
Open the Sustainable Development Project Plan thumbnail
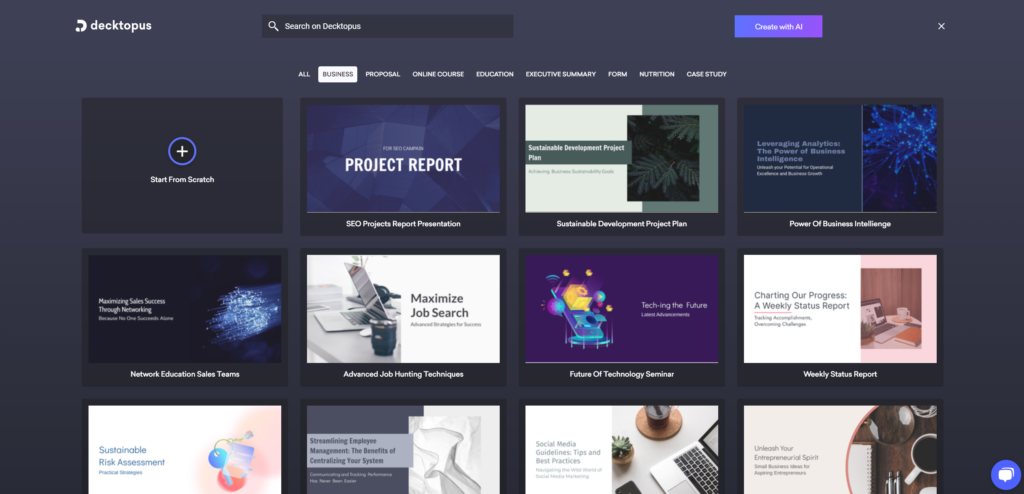[622, 159]
